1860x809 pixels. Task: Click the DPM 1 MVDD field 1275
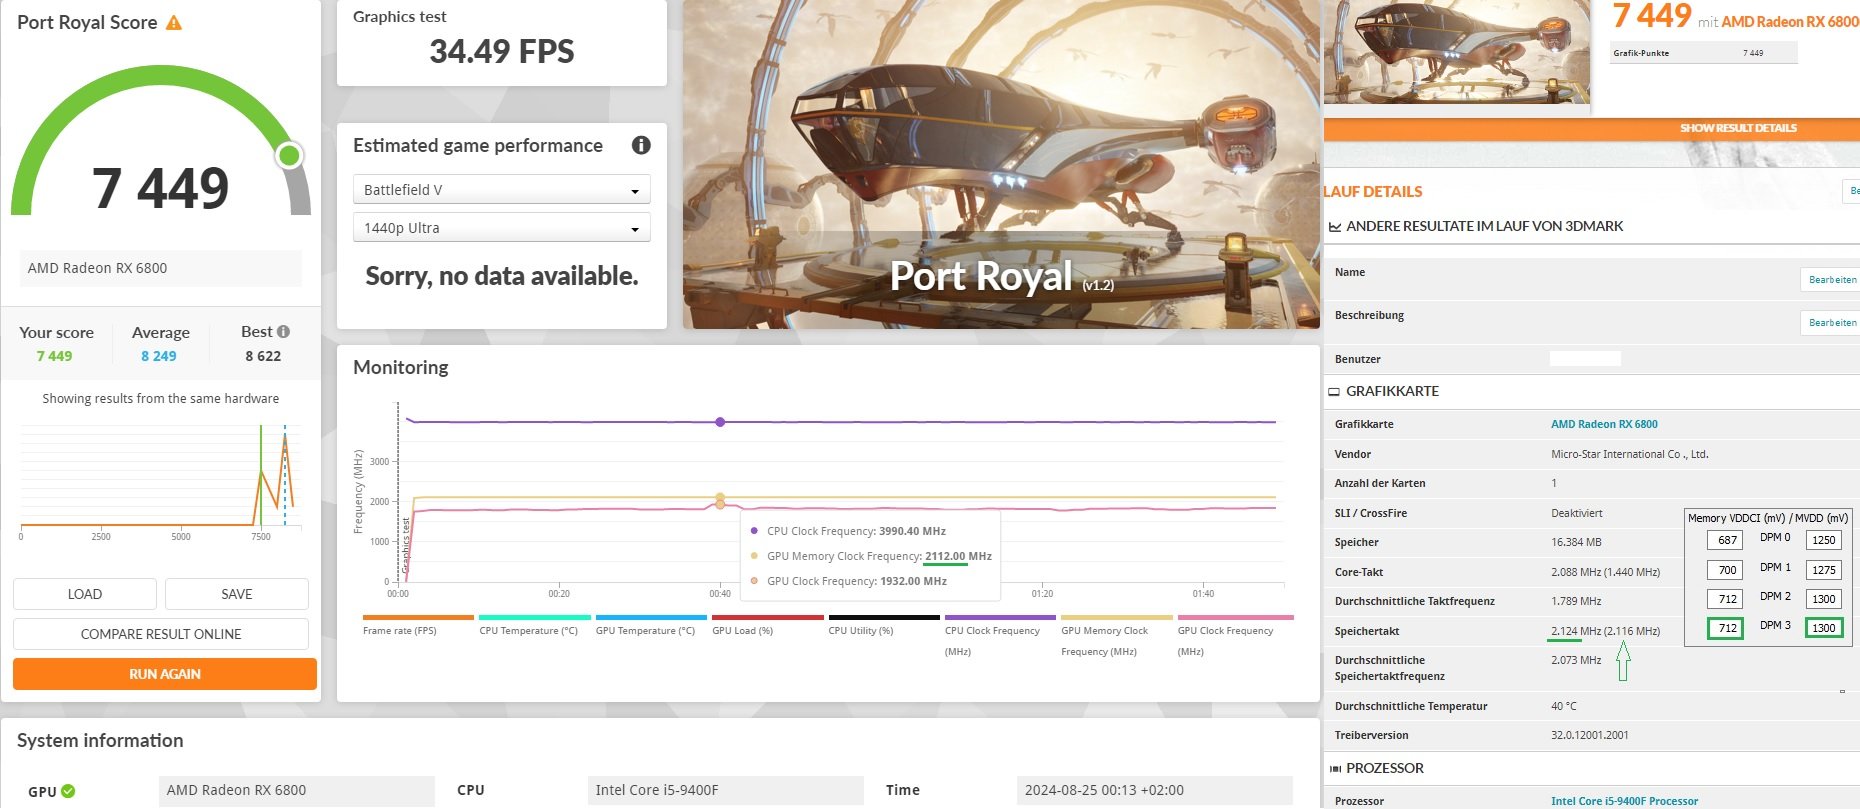1823,570
